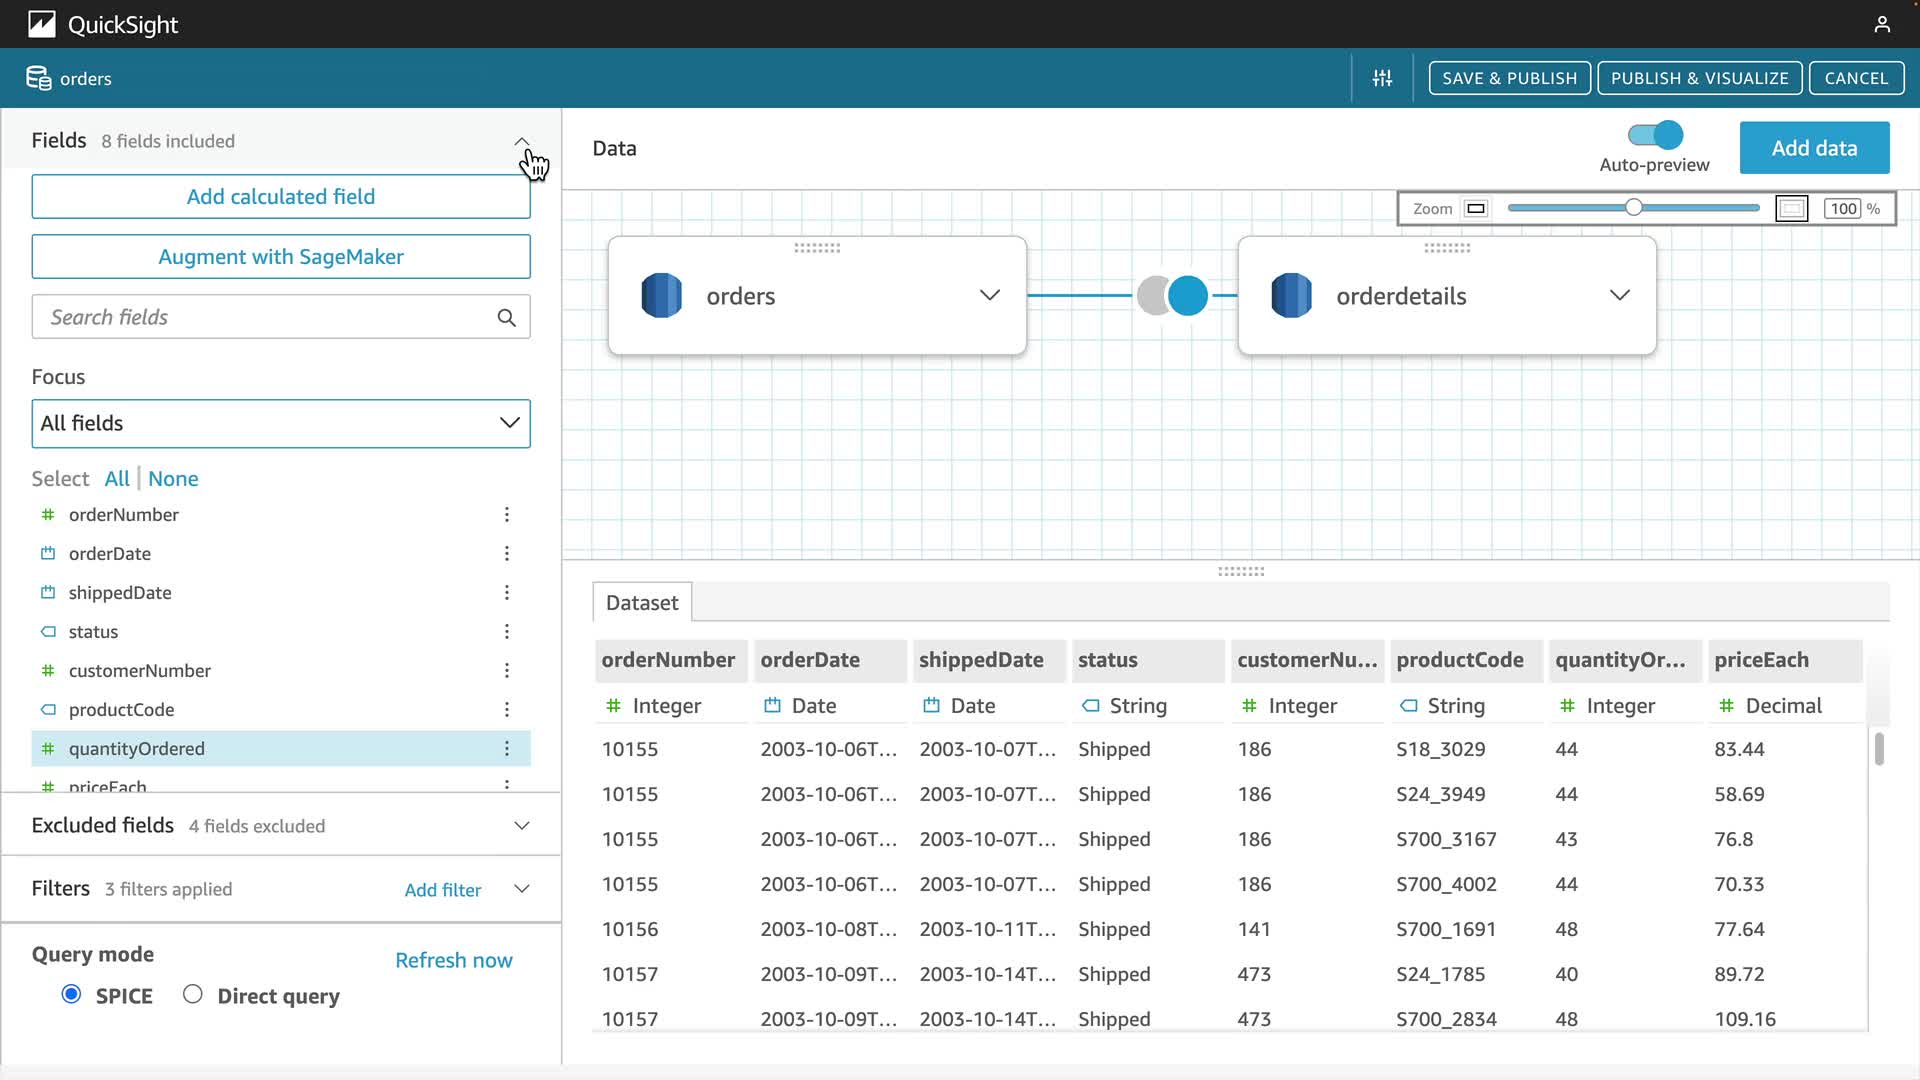This screenshot has width=1920, height=1080.
Task: Switch to the Dataset tab
Action: pos(641,603)
